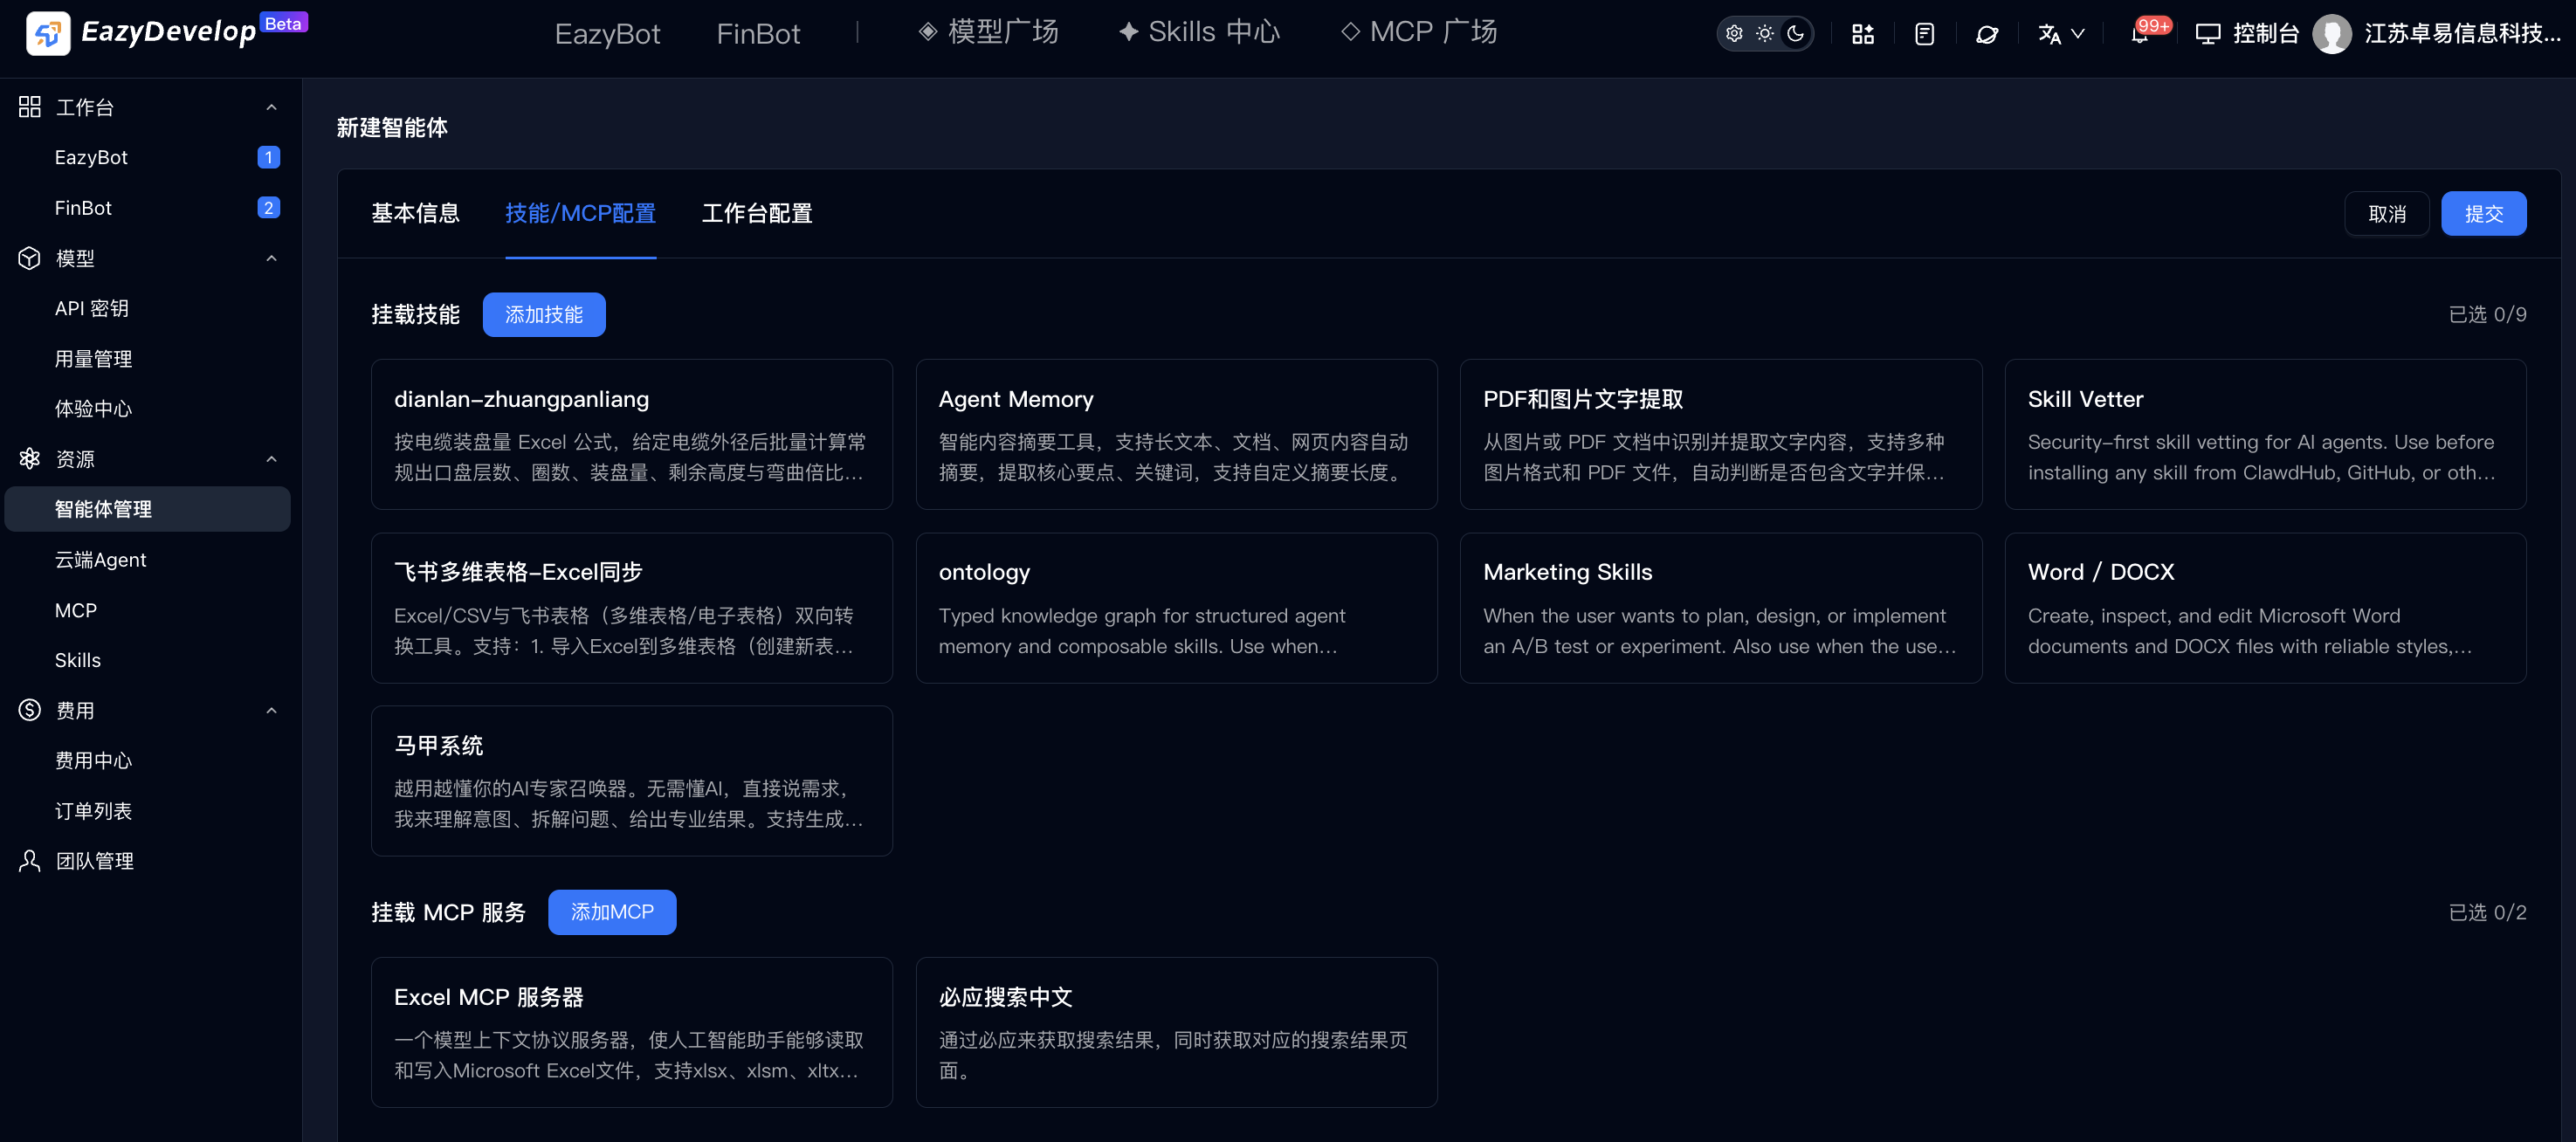The width and height of the screenshot is (2576, 1142).
Task: Click the 添加MCP button
Action: [x=612, y=912]
